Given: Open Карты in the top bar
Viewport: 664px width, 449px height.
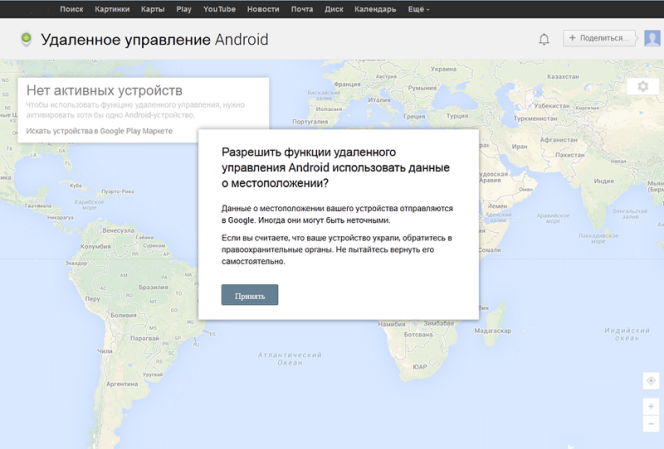Looking at the screenshot, I should pyautogui.click(x=152, y=9).
